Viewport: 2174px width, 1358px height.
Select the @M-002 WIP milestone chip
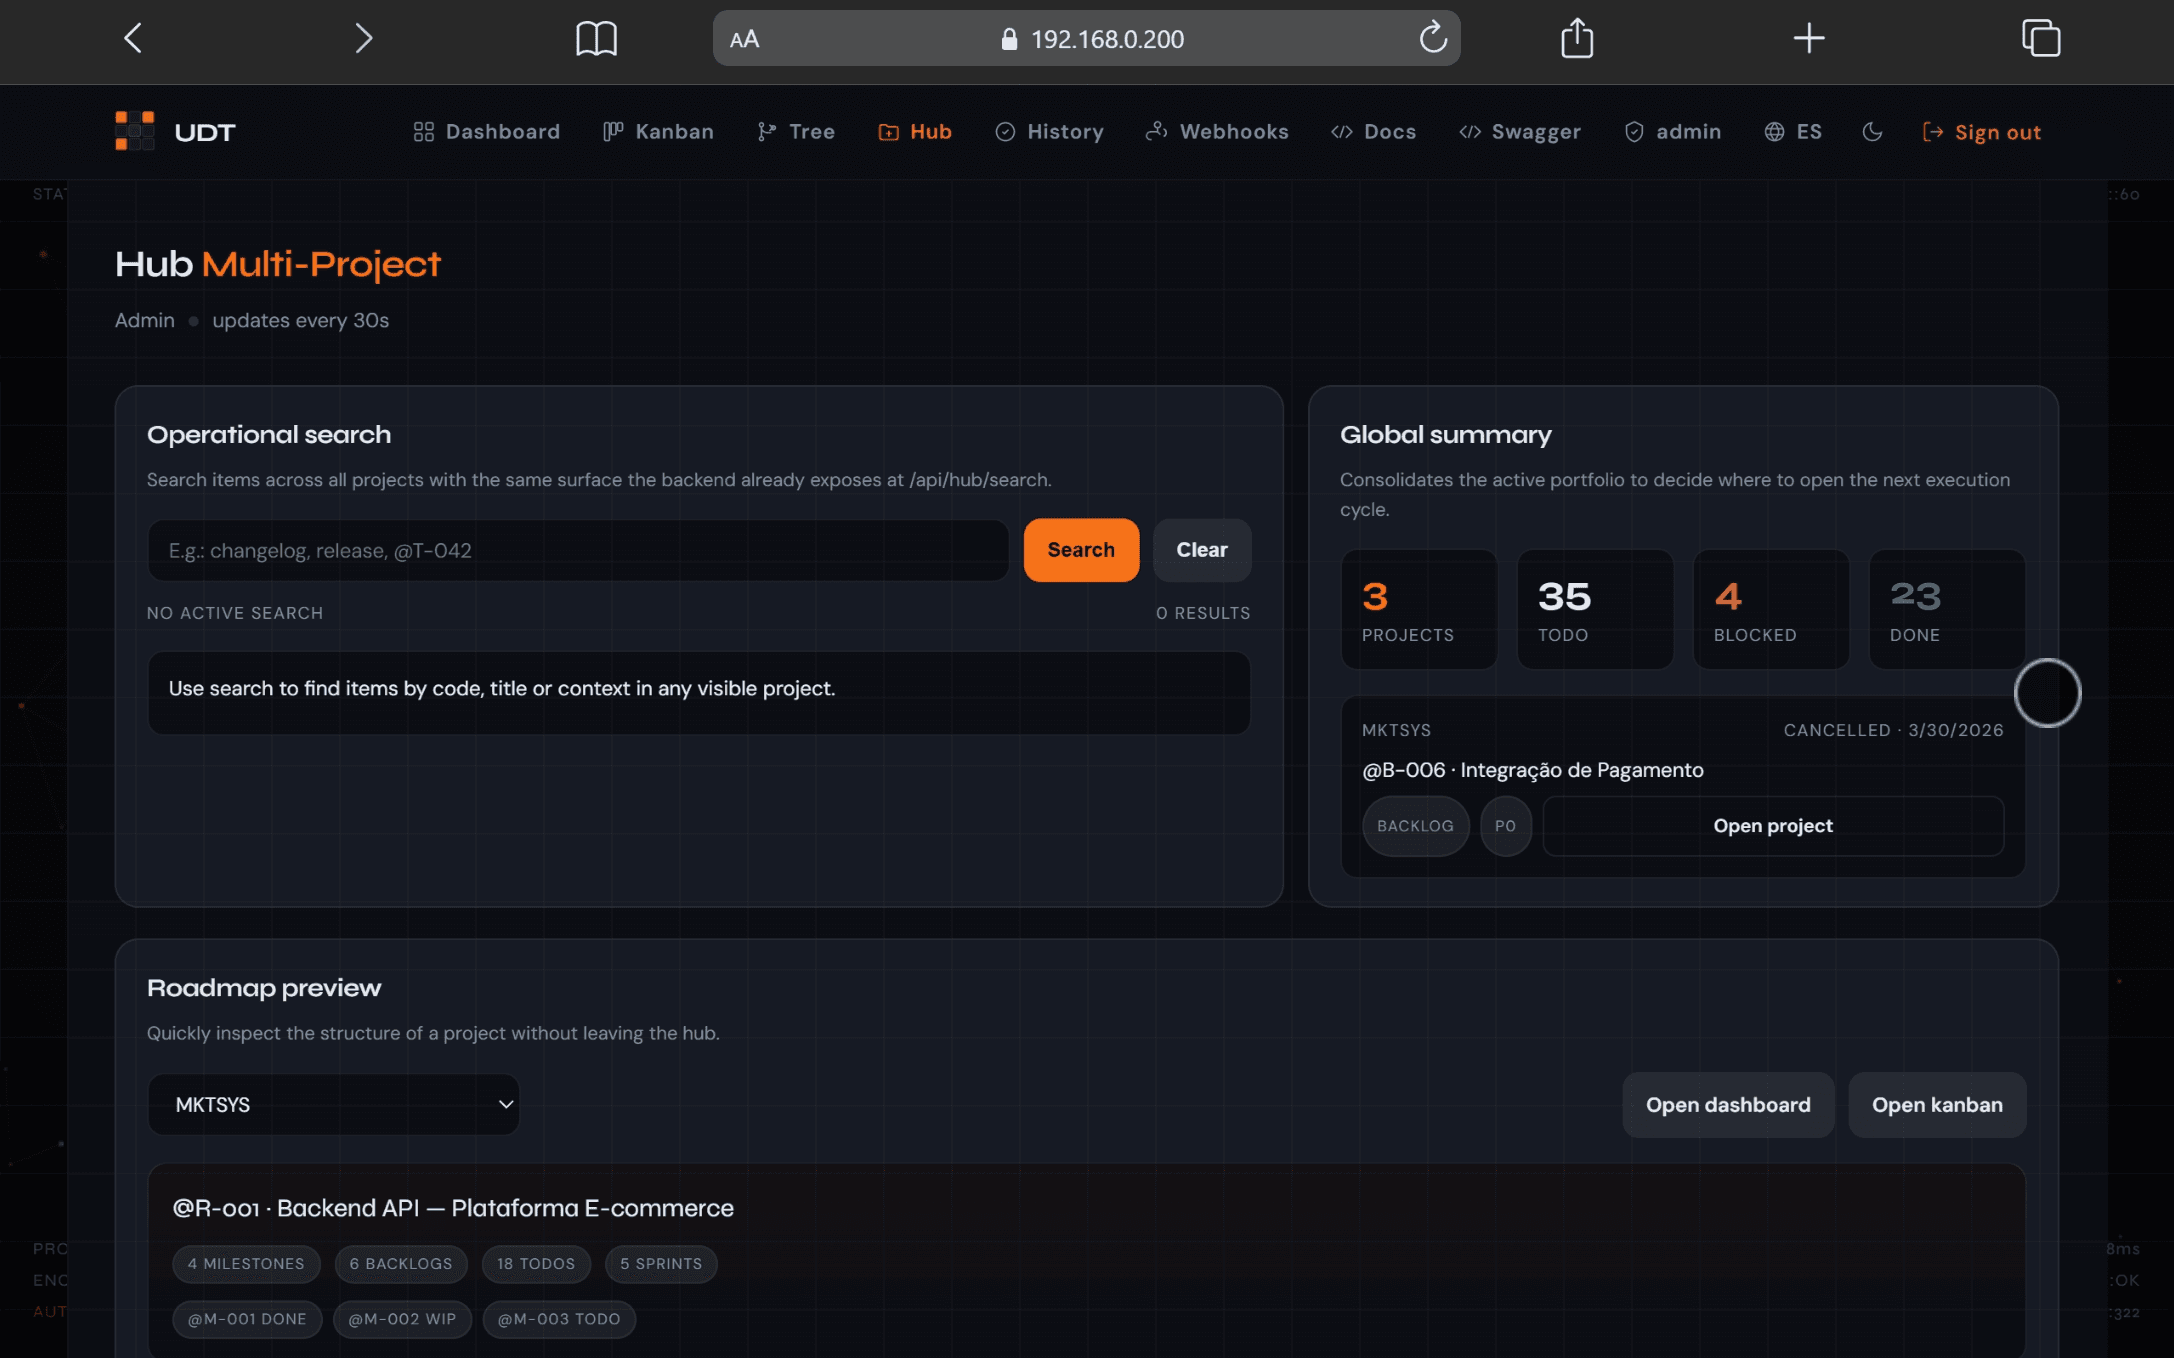tap(402, 1319)
